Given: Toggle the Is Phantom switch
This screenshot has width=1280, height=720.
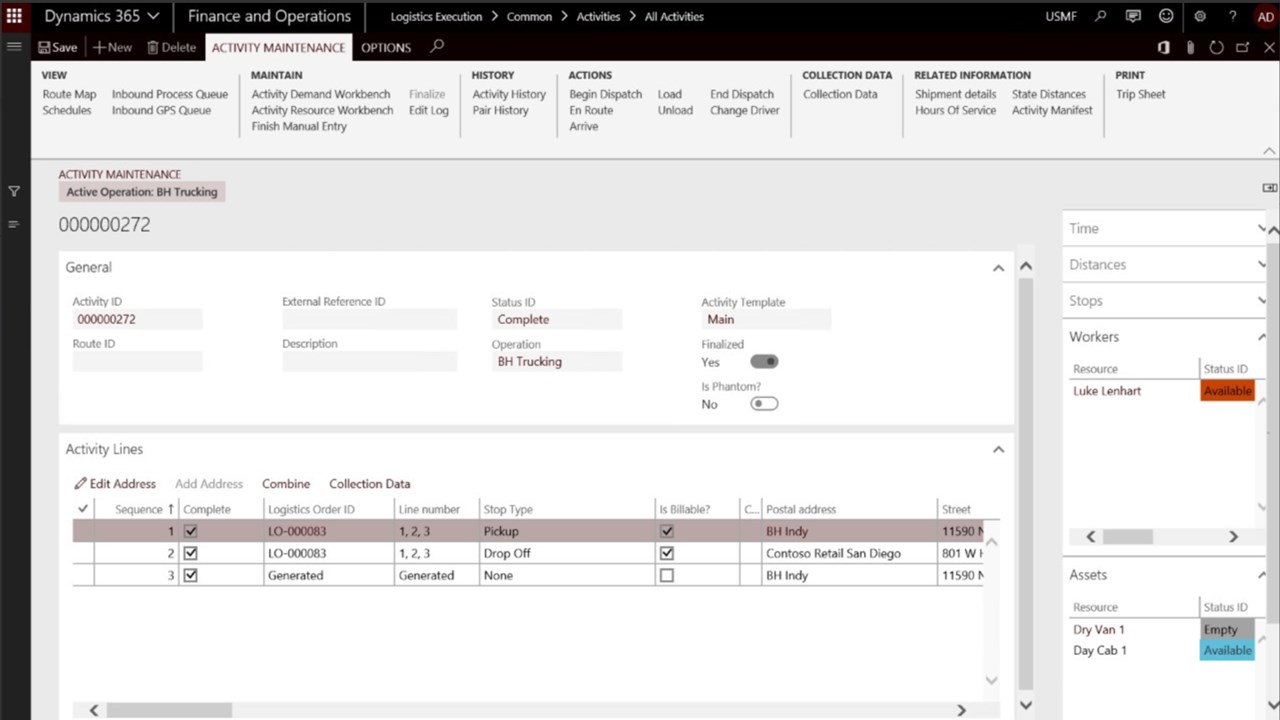Looking at the screenshot, I should click(x=764, y=404).
